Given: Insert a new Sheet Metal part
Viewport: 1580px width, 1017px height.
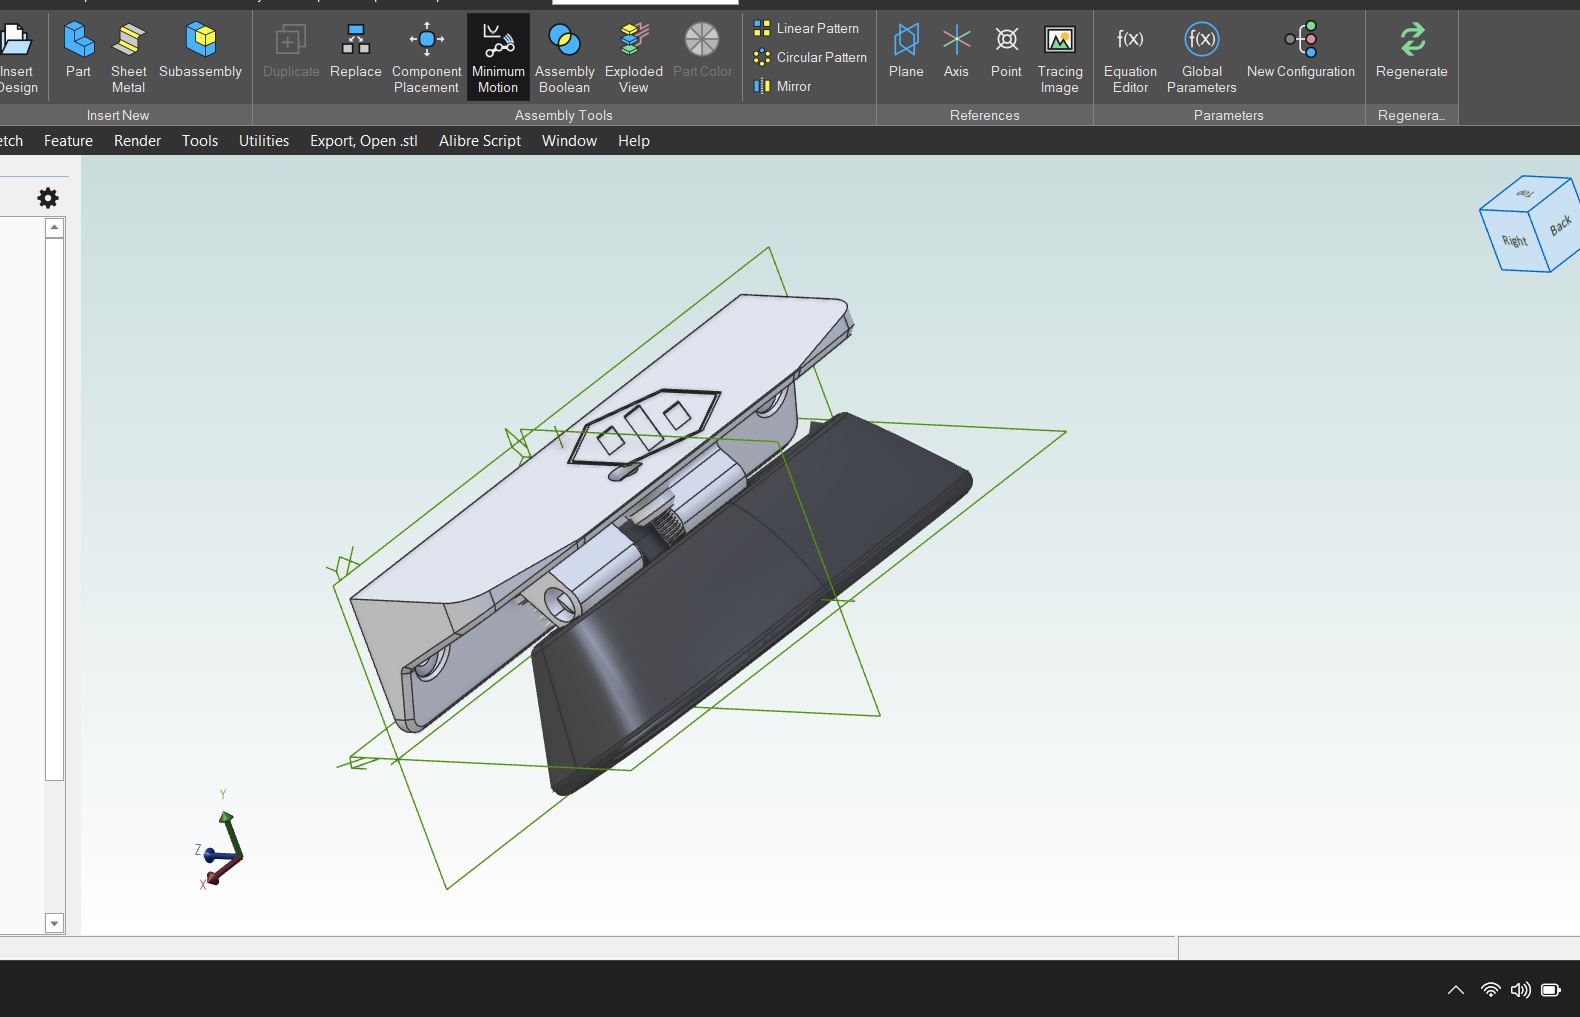Looking at the screenshot, I should tap(128, 58).
